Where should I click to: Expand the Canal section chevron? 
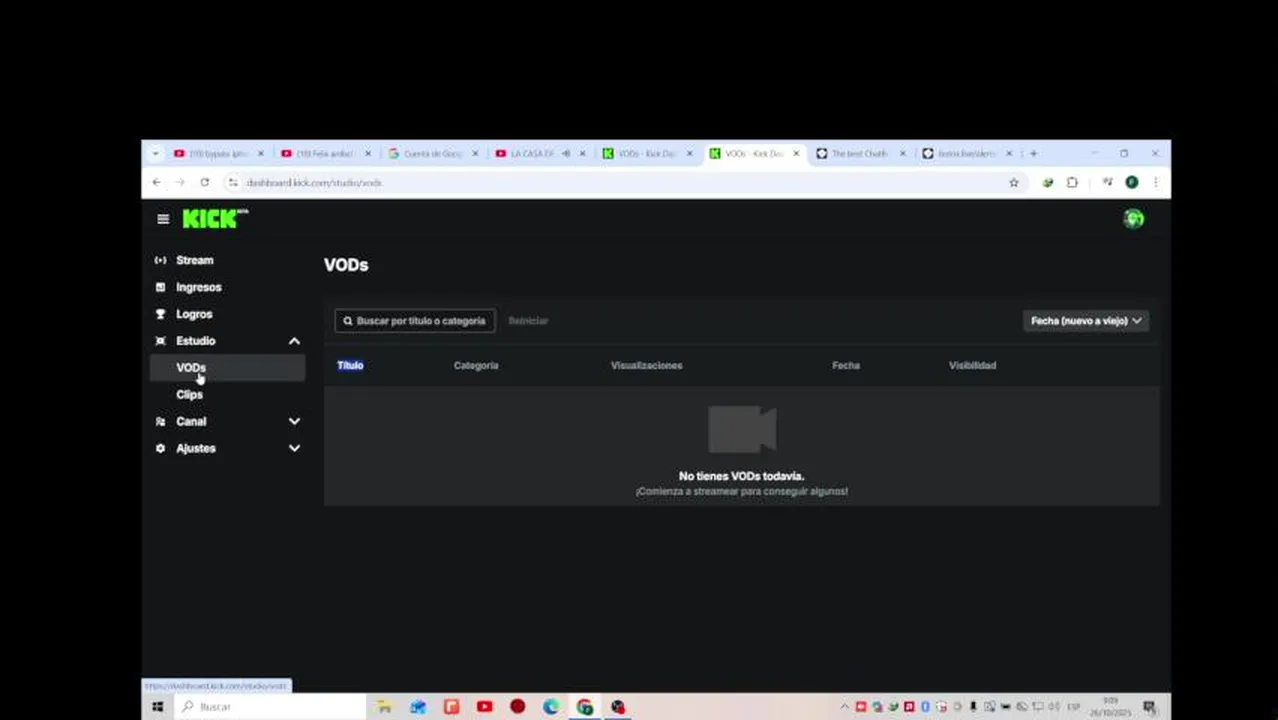click(x=294, y=422)
